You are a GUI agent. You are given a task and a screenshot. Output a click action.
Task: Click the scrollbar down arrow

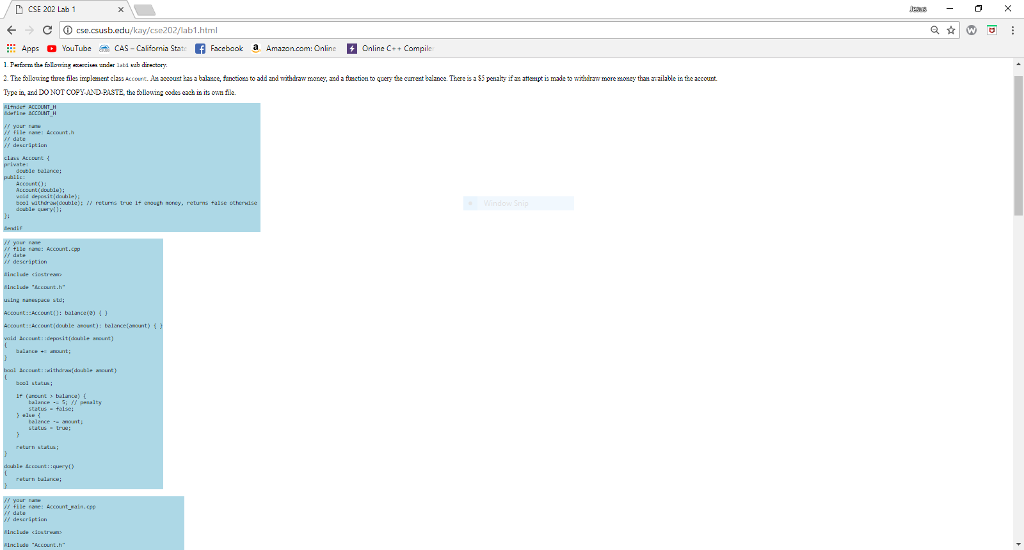1018,544
